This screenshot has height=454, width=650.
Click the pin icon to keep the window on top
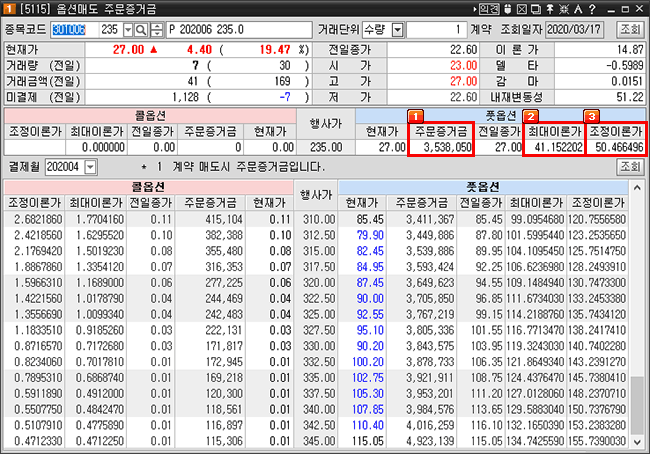550,9
